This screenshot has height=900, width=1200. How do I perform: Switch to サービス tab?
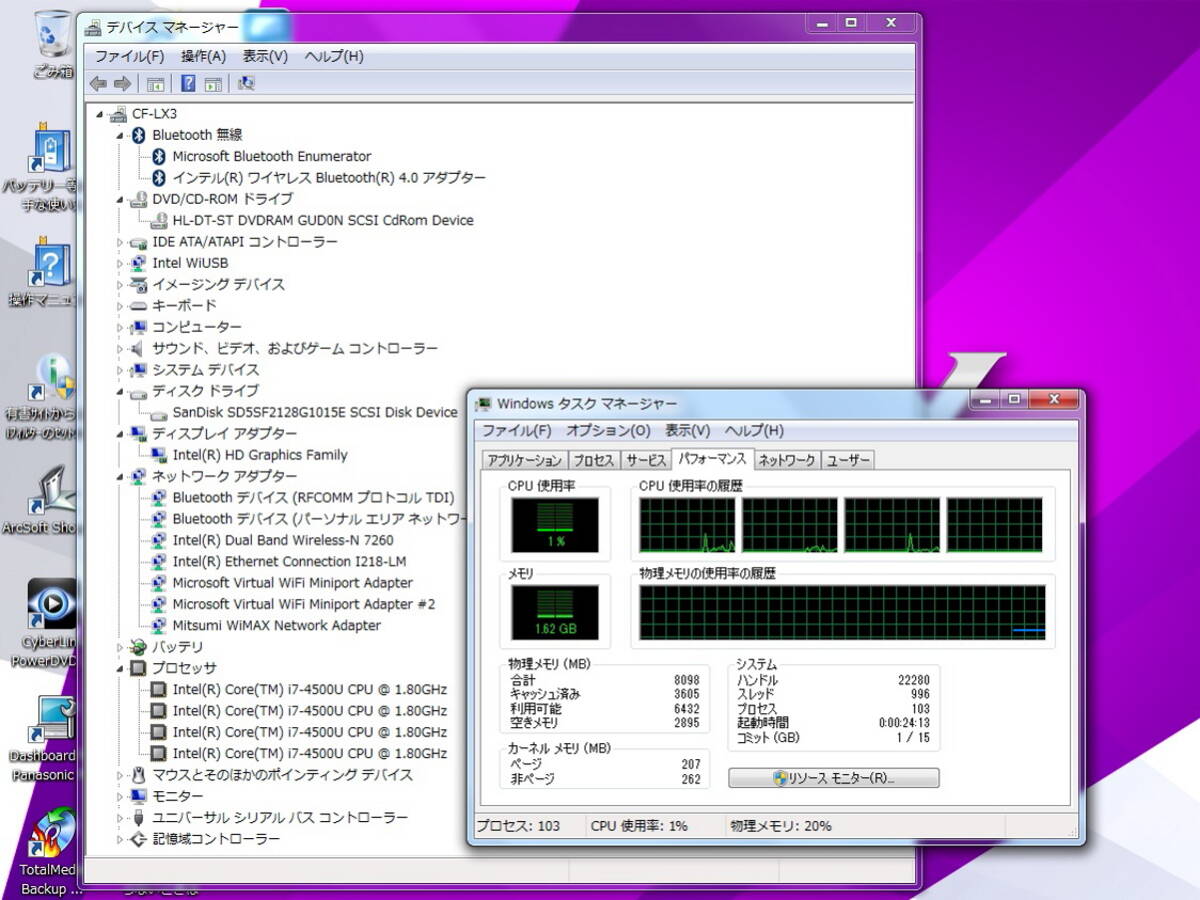click(x=646, y=460)
